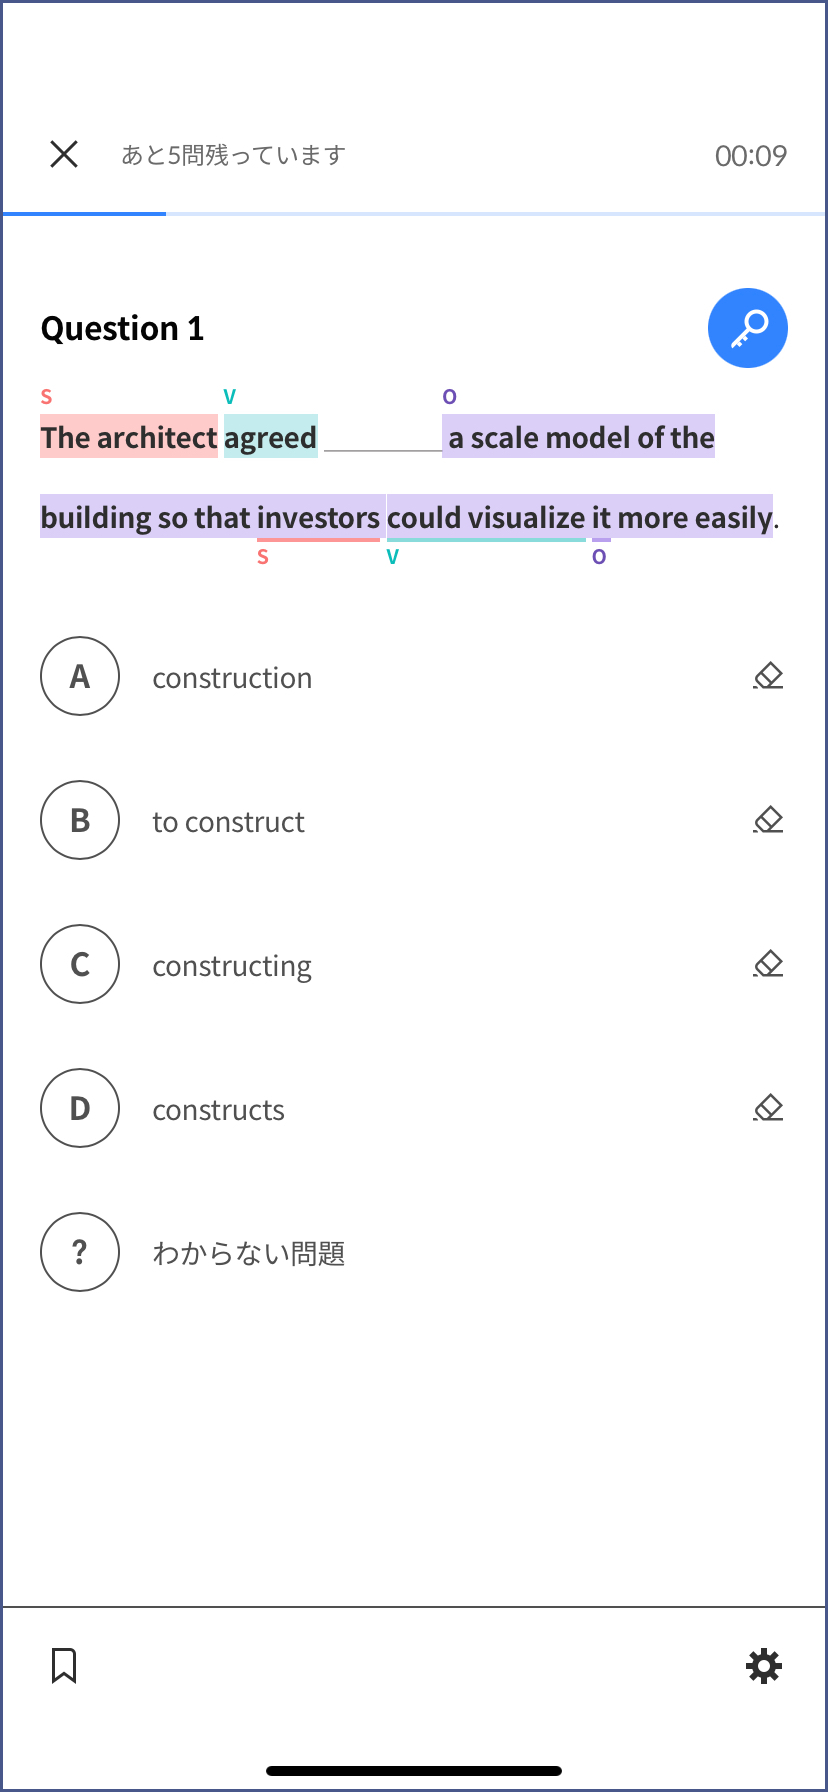Strike out option B using eraser icon
828x1792 pixels.
pyautogui.click(x=768, y=821)
